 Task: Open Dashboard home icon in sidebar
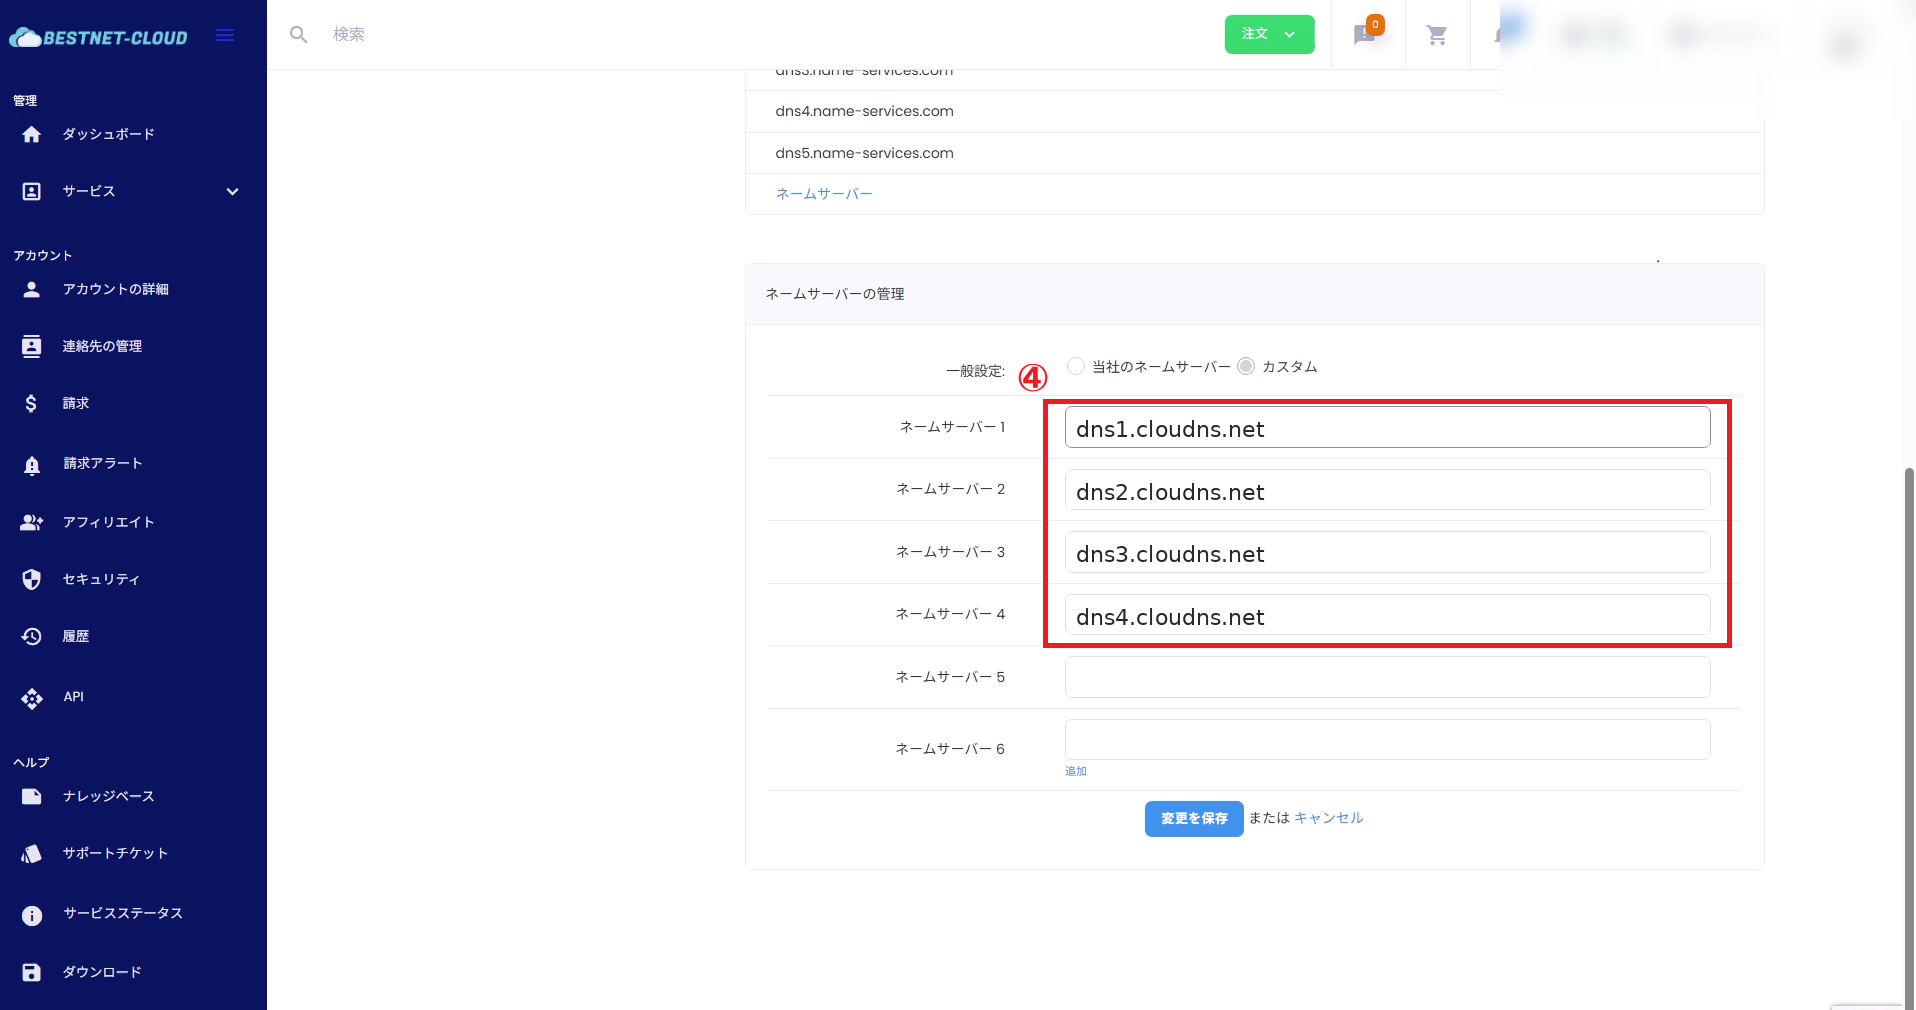32,134
